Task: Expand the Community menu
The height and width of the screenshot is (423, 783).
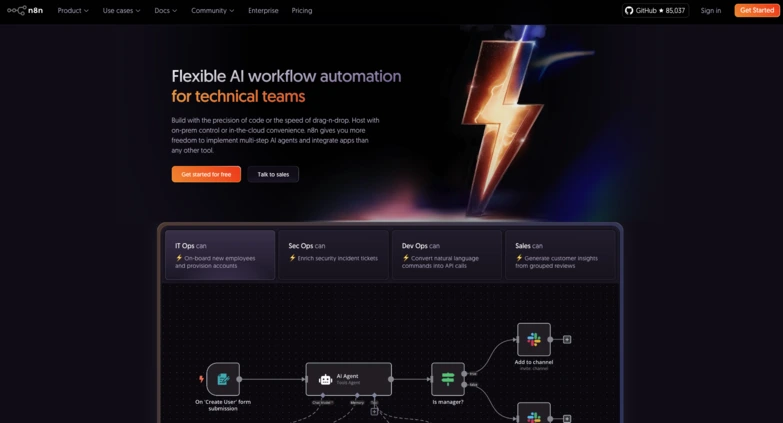Action: 212,10
